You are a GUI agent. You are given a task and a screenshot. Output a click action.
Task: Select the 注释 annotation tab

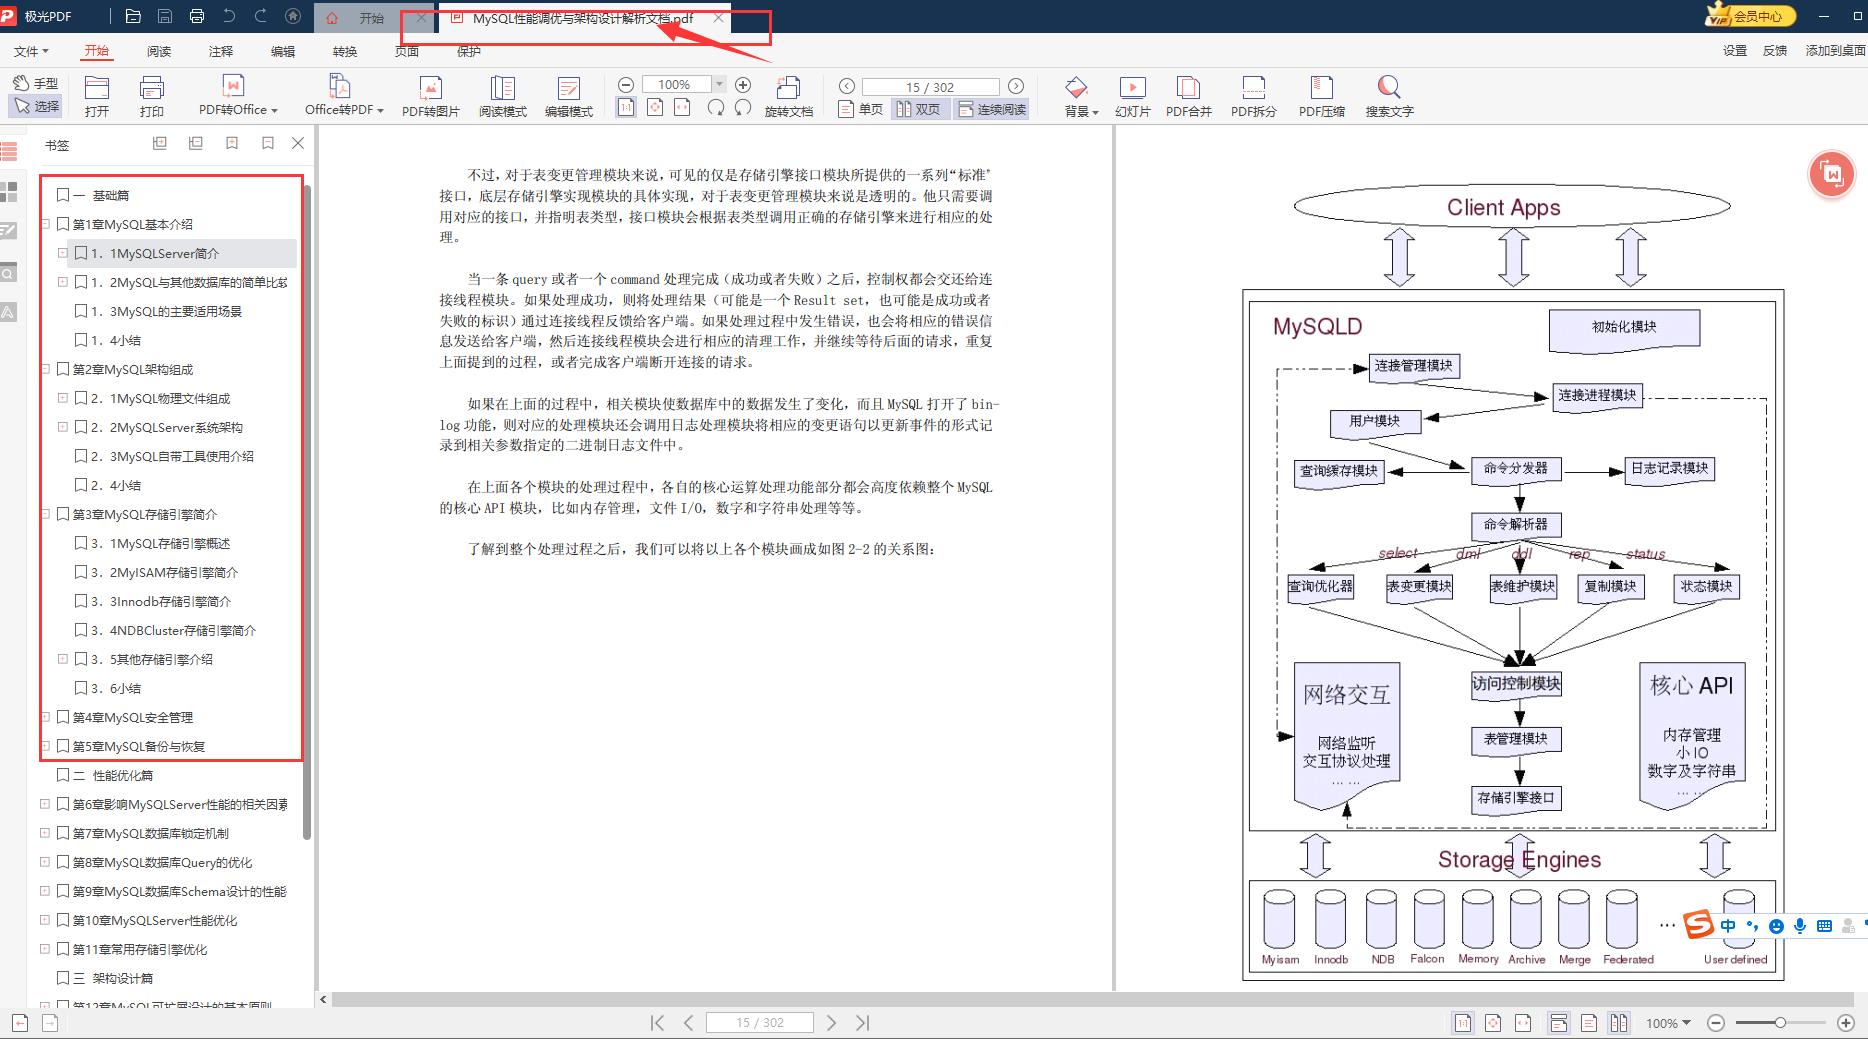click(221, 51)
